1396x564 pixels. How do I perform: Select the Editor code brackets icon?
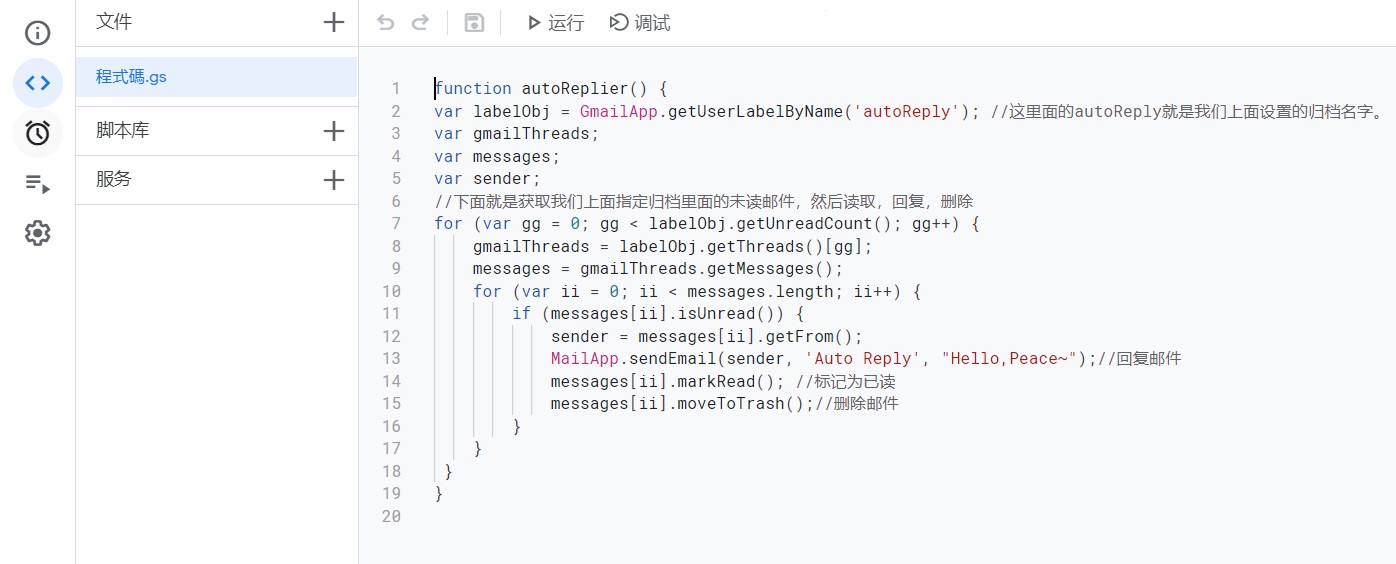(x=38, y=83)
